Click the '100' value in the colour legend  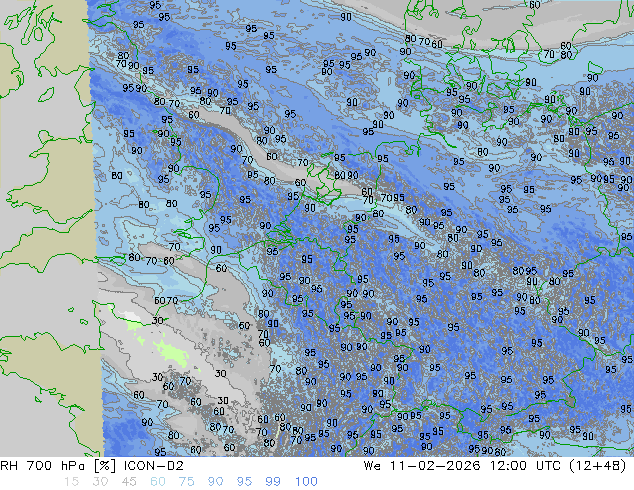pos(306,482)
